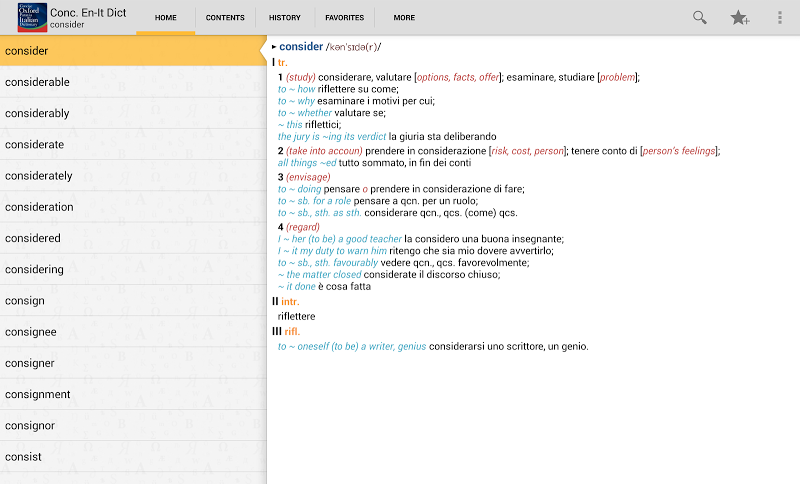The height and width of the screenshot is (484, 800).
Task: Add word to favorites star icon
Action: click(x=740, y=18)
